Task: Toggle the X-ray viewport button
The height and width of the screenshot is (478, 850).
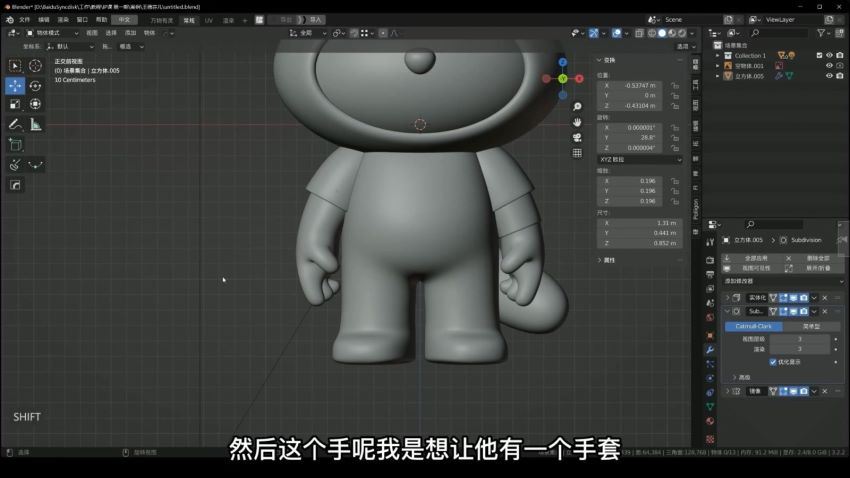Action: coord(640,33)
